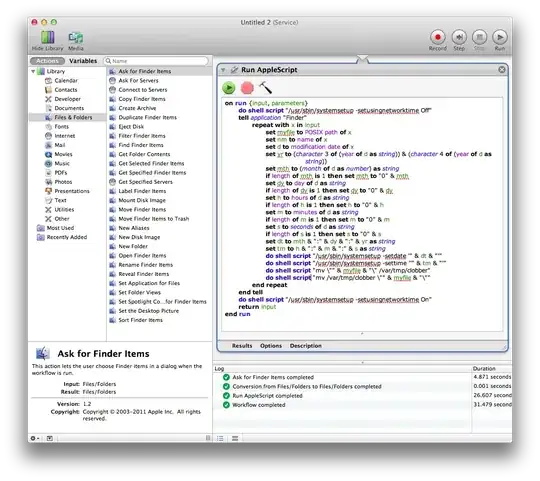Screen dimensions: 540x481
Task: Select Movies category
Action: tap(63, 154)
